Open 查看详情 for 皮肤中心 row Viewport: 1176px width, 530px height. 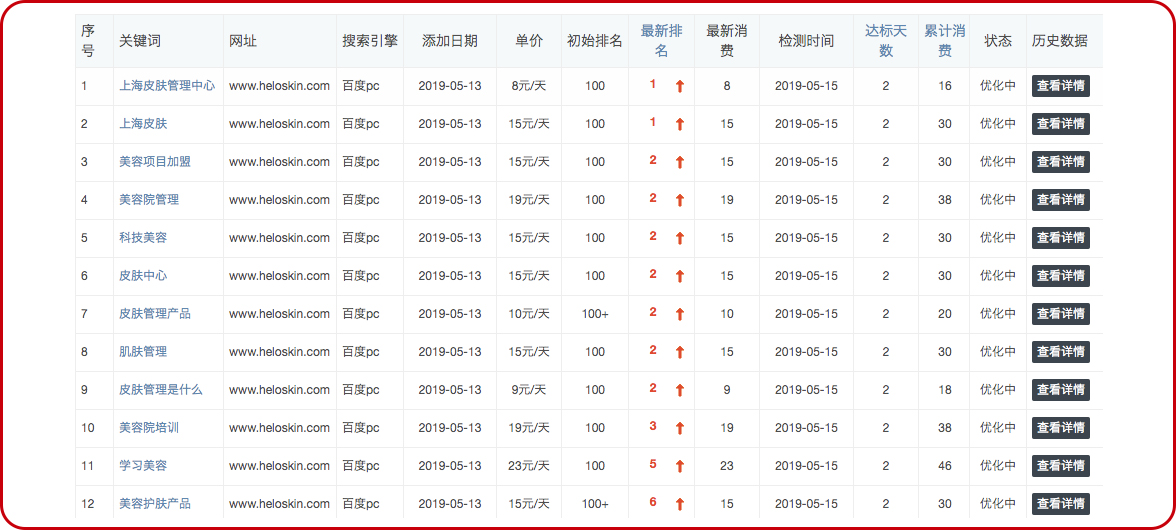[x=1060, y=276]
